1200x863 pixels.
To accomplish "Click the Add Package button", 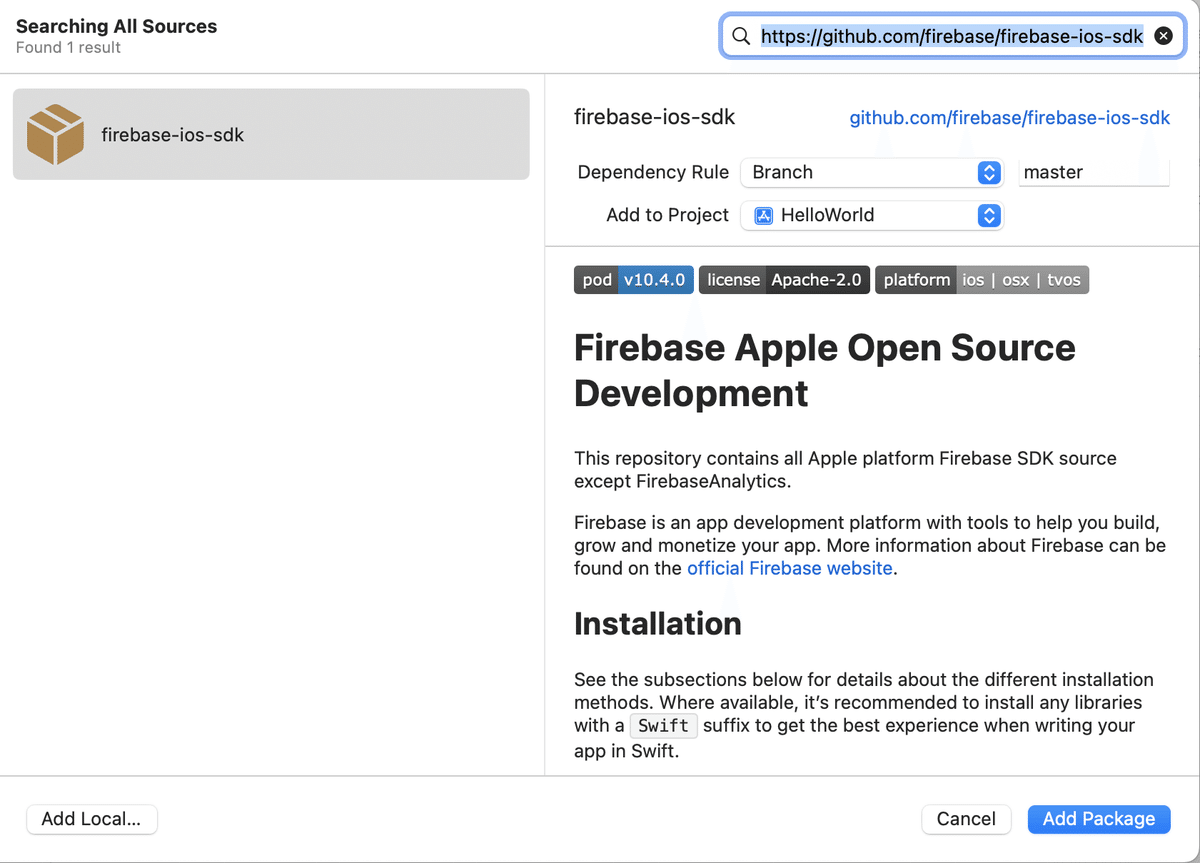I will (x=1098, y=819).
